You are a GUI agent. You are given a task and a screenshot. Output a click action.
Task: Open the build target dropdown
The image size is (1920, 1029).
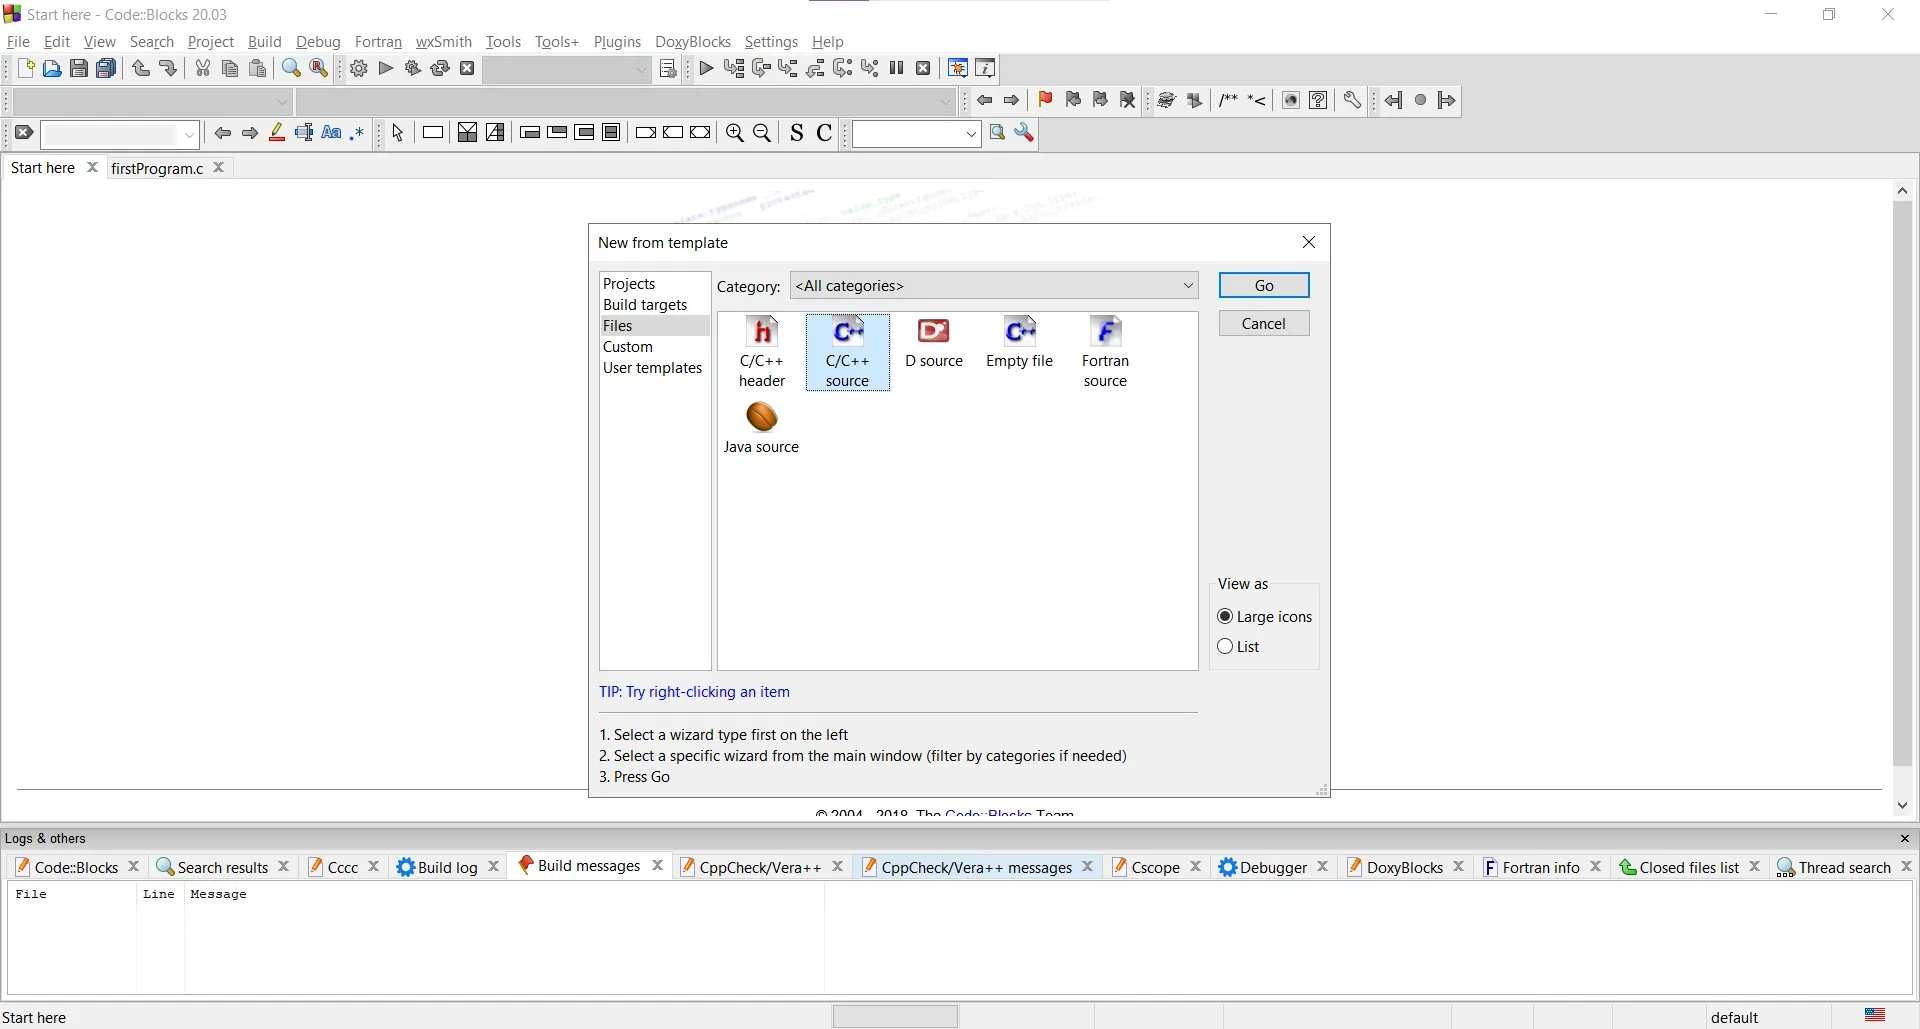[x=568, y=70]
